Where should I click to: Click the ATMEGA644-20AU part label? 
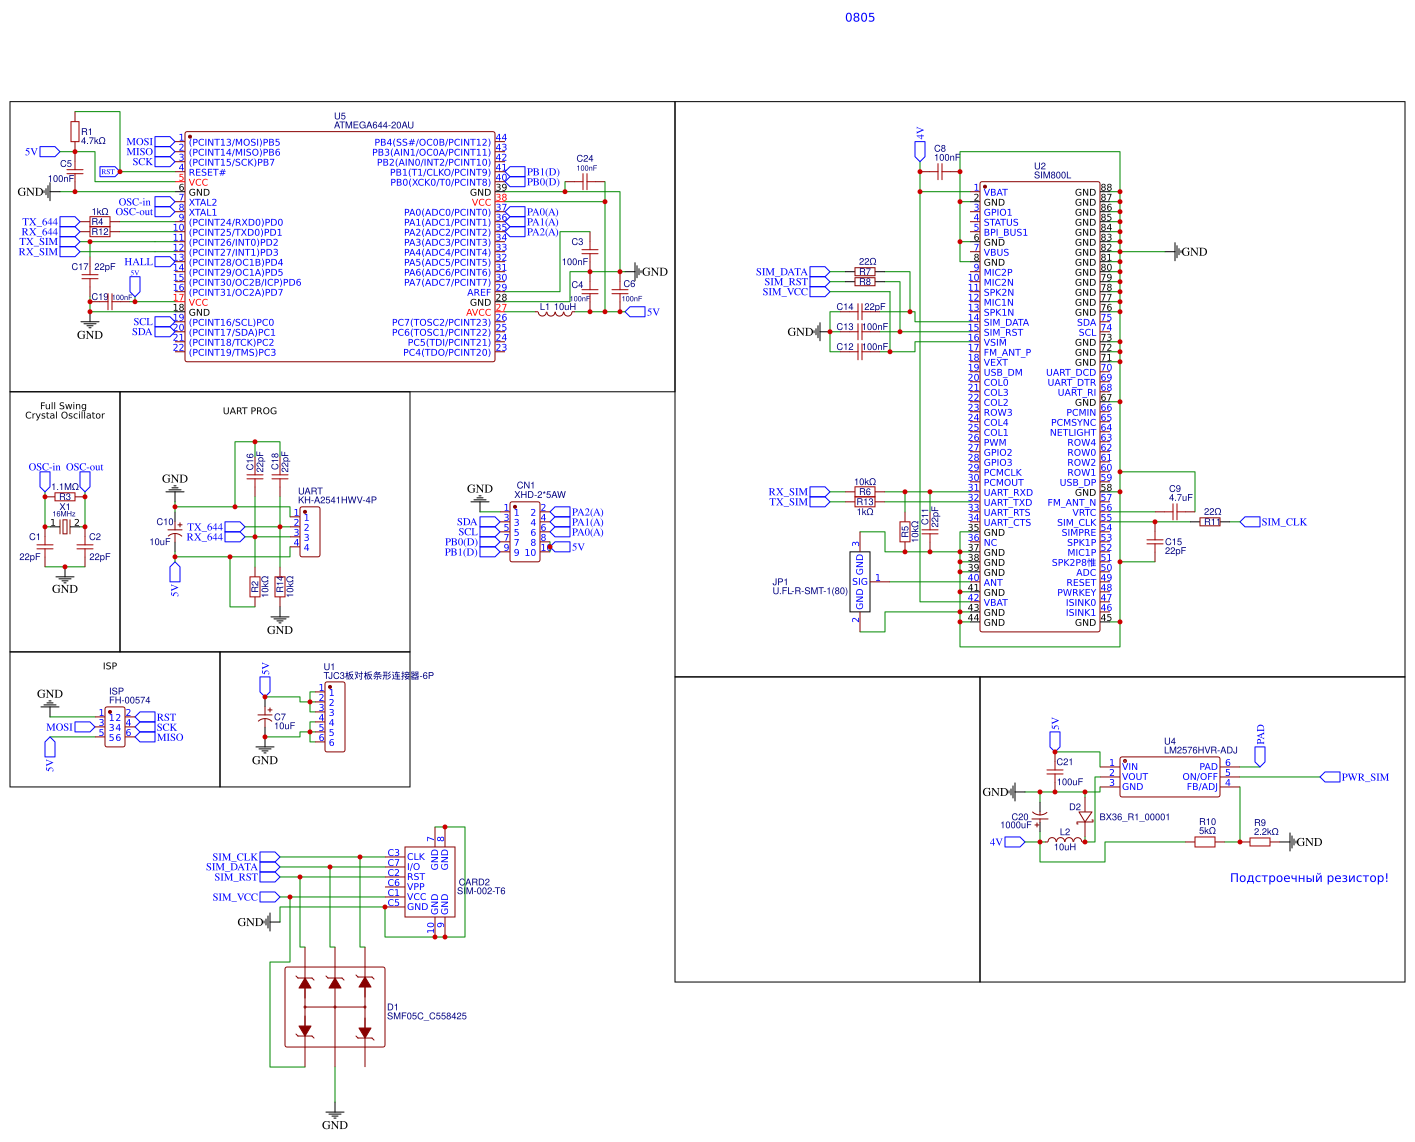[373, 125]
